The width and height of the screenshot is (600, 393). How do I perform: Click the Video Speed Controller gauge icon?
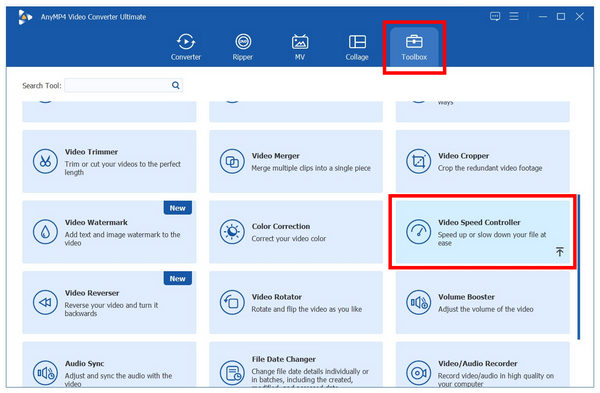pyautogui.click(x=418, y=232)
